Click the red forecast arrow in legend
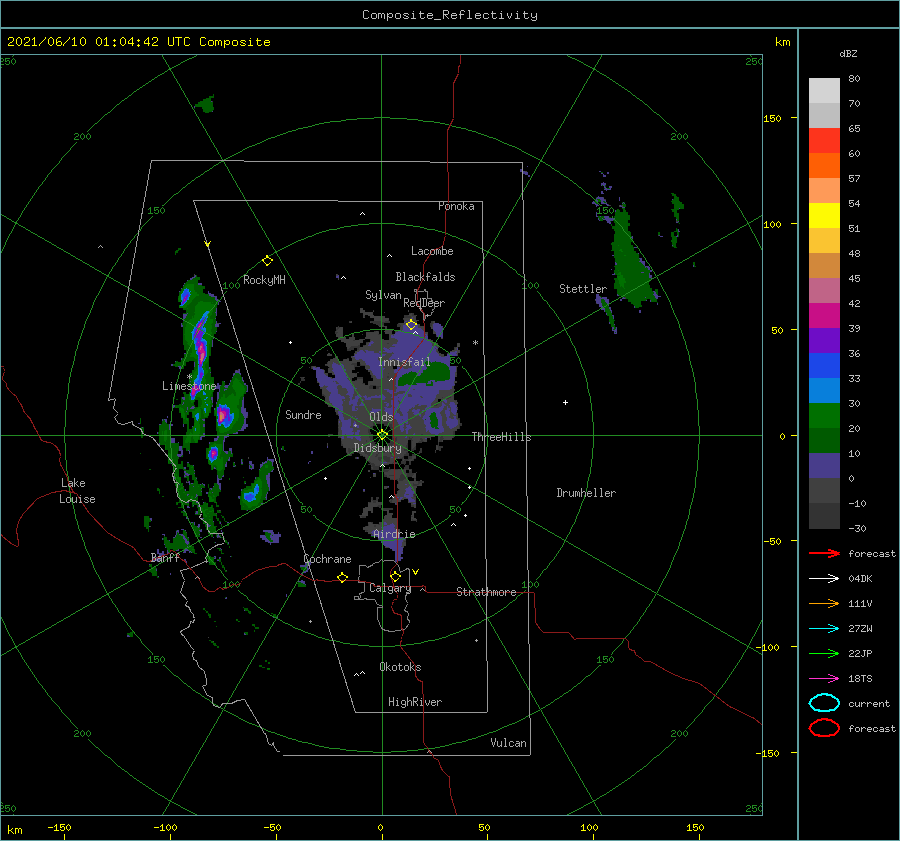 pos(824,553)
